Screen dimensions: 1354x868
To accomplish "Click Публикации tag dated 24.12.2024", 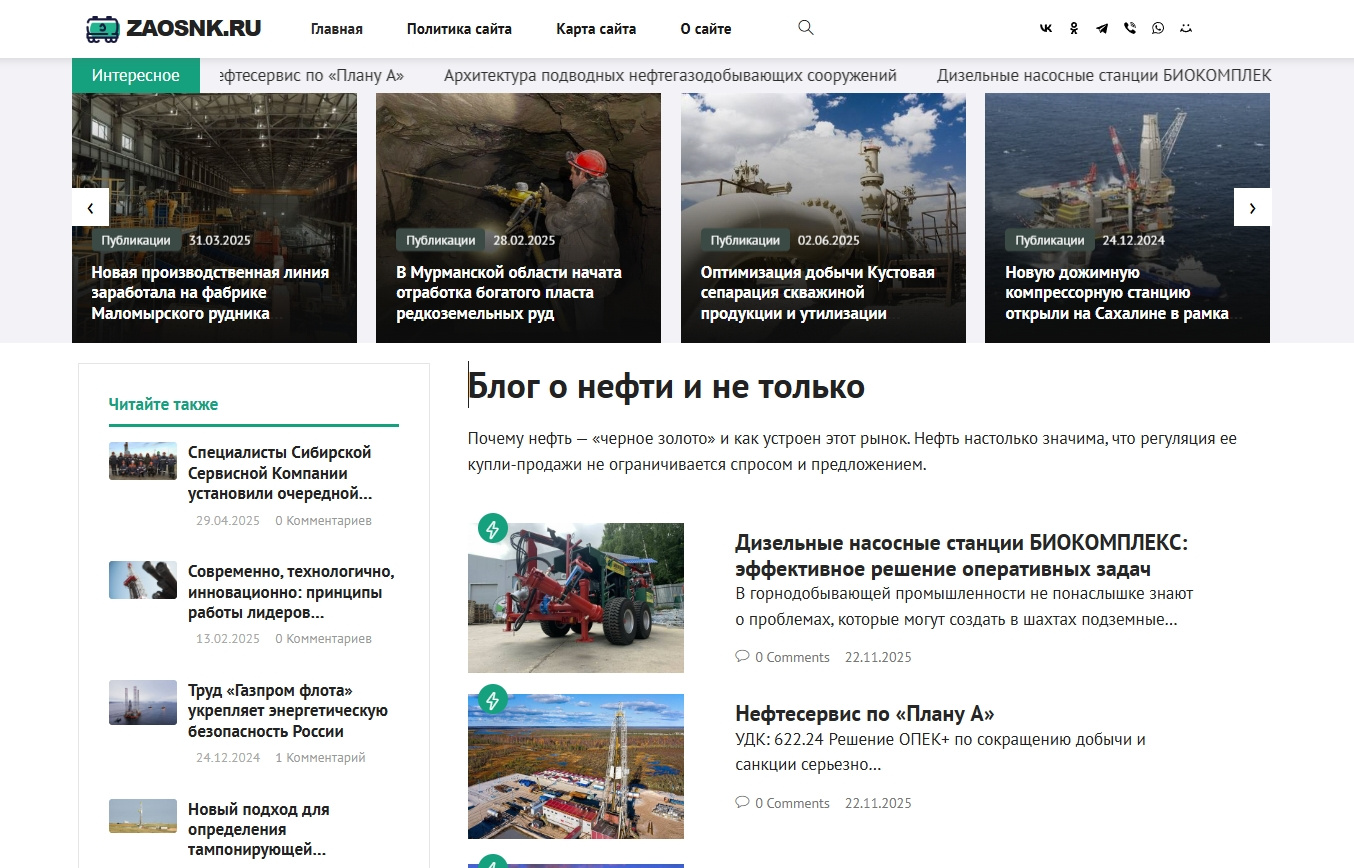I will tap(1050, 240).
